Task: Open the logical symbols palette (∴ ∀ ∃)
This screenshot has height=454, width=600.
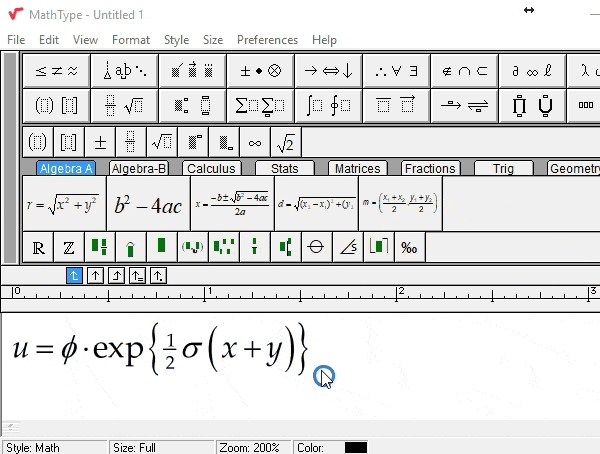Action: (396, 71)
